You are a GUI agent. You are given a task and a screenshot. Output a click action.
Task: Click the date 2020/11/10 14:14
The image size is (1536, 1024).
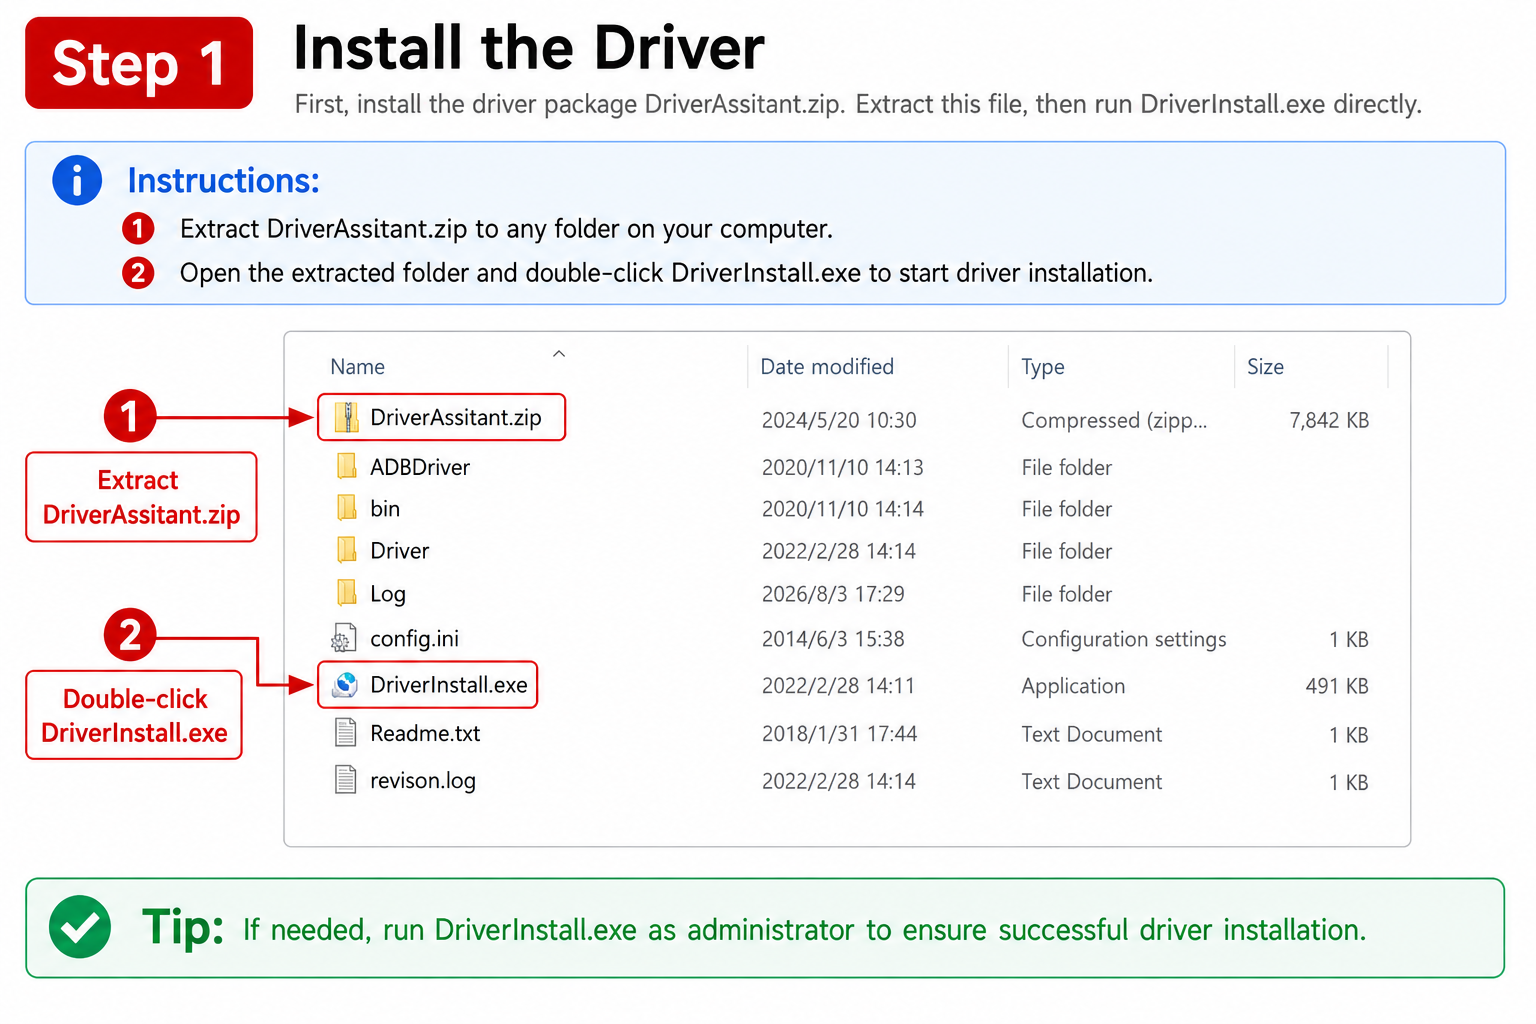tap(843, 509)
